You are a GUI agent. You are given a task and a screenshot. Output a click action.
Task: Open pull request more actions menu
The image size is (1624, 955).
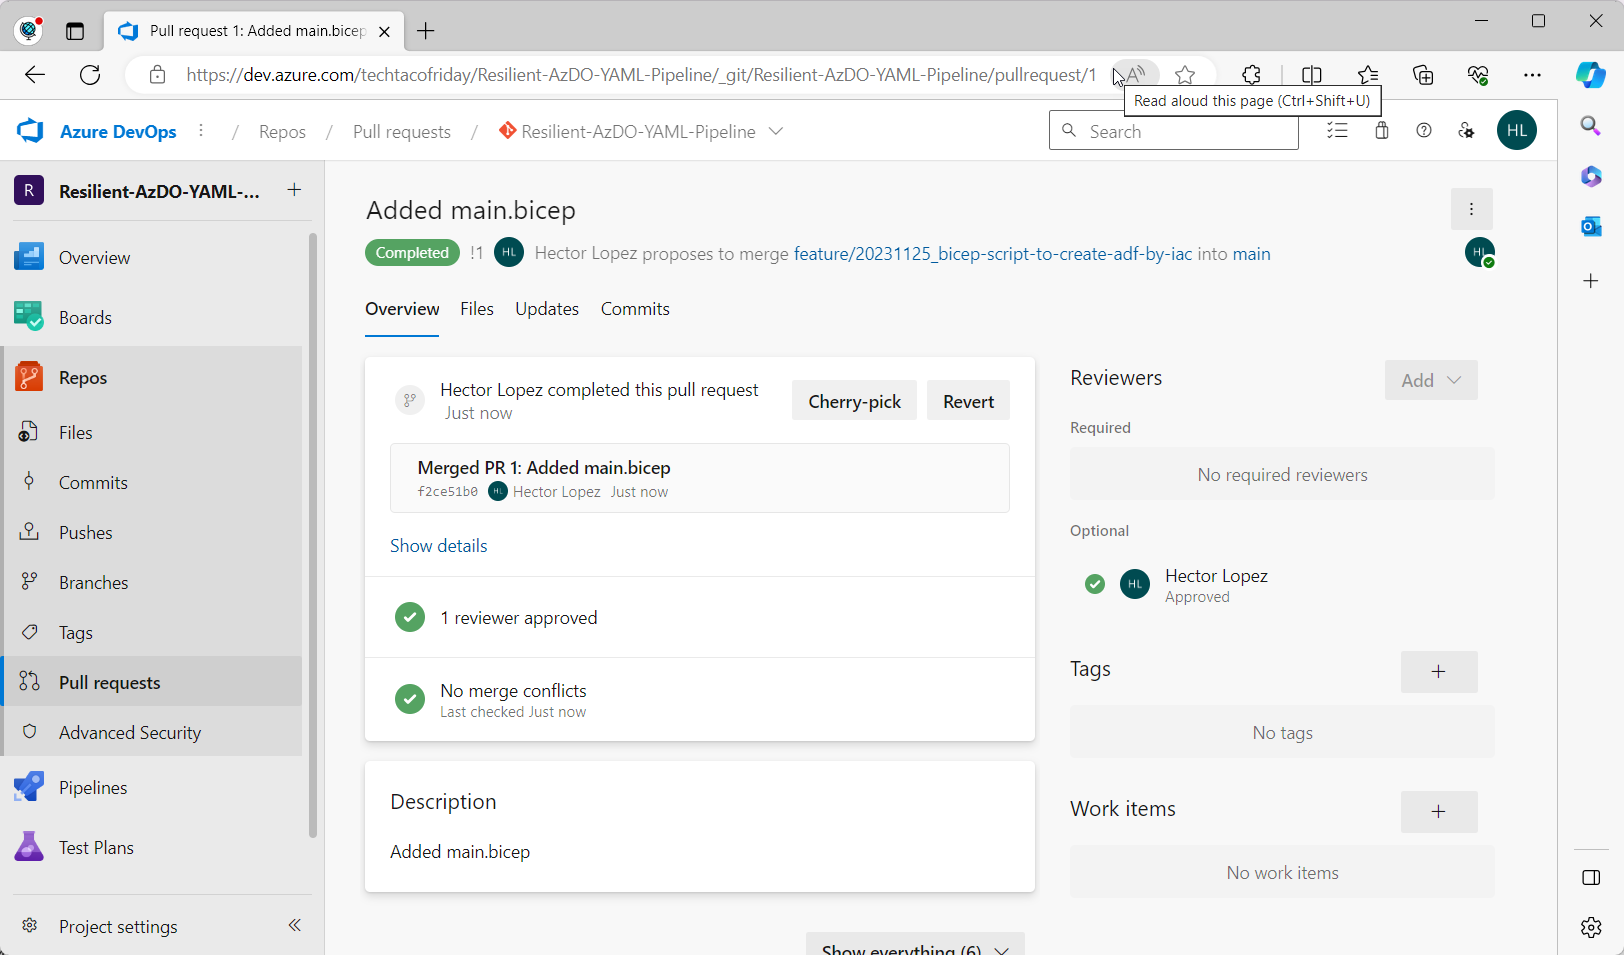(x=1471, y=209)
